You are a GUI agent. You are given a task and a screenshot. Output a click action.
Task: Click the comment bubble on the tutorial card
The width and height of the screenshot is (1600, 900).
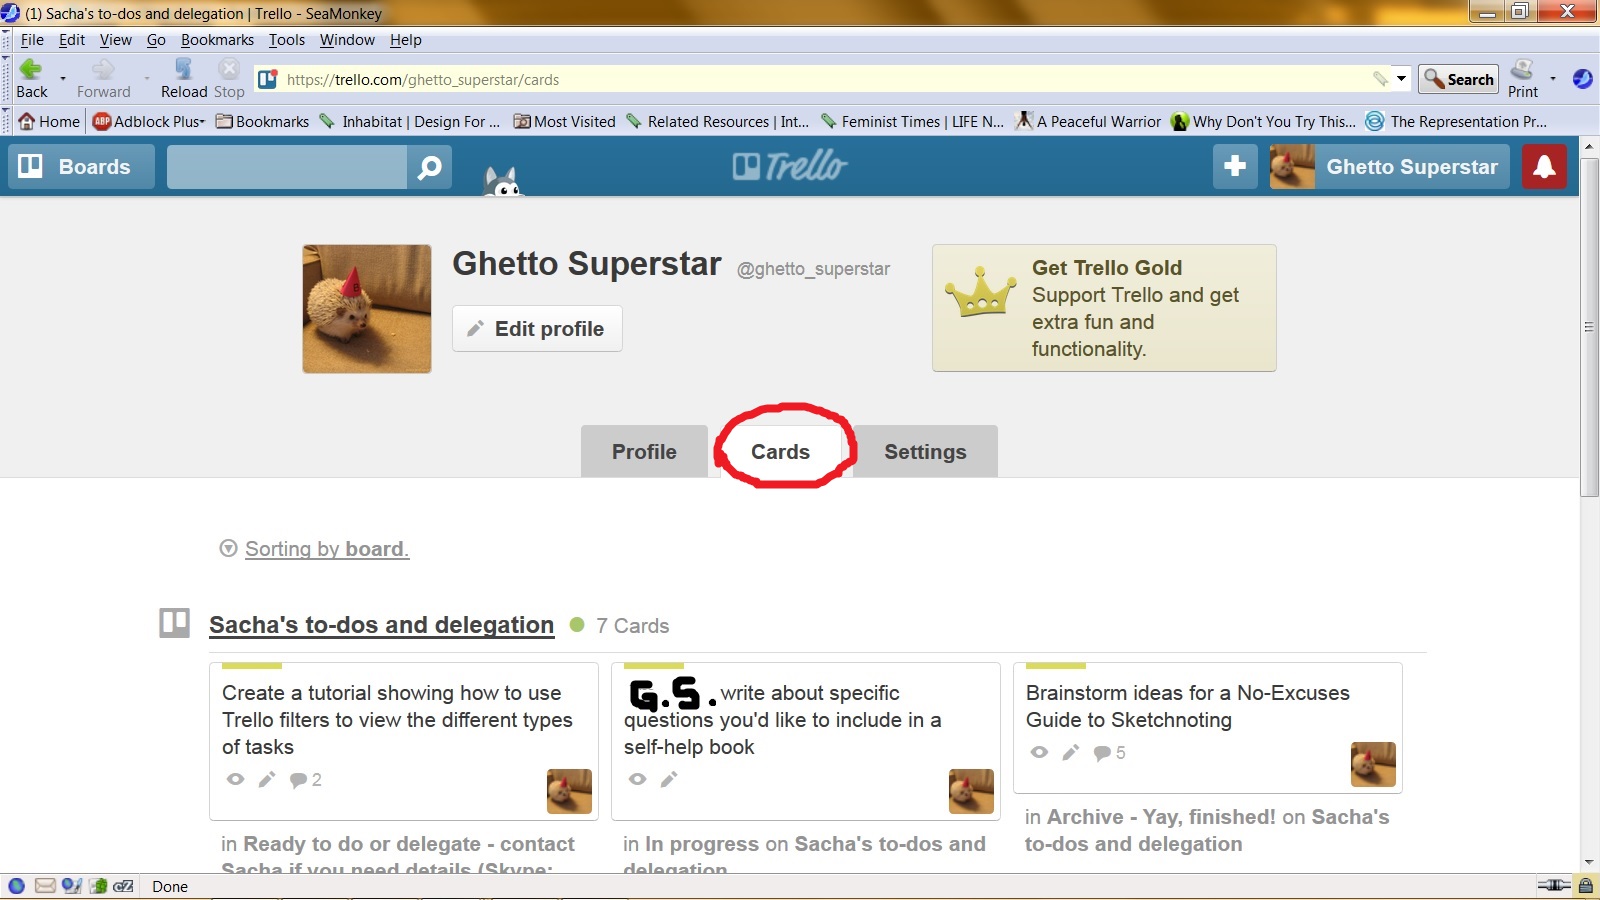(299, 780)
